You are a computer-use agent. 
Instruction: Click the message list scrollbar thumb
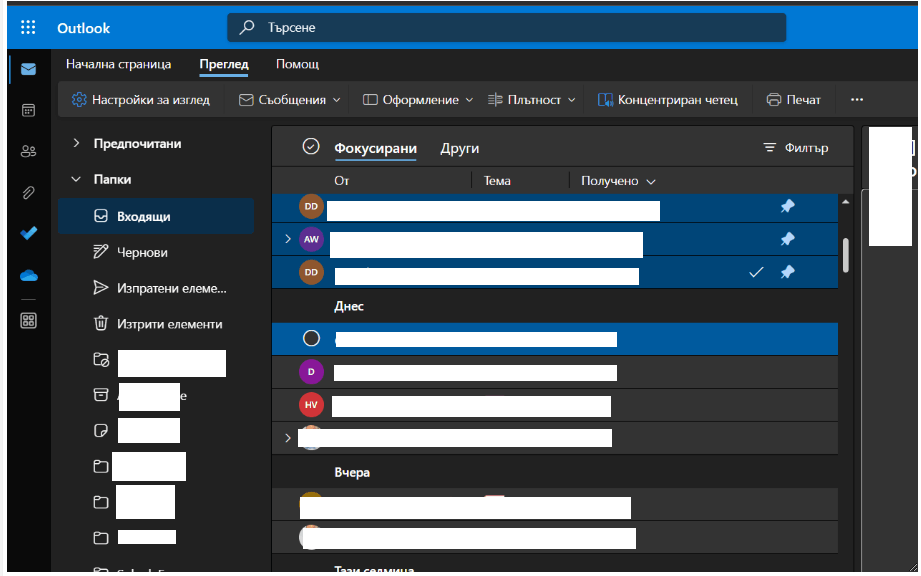coord(846,255)
